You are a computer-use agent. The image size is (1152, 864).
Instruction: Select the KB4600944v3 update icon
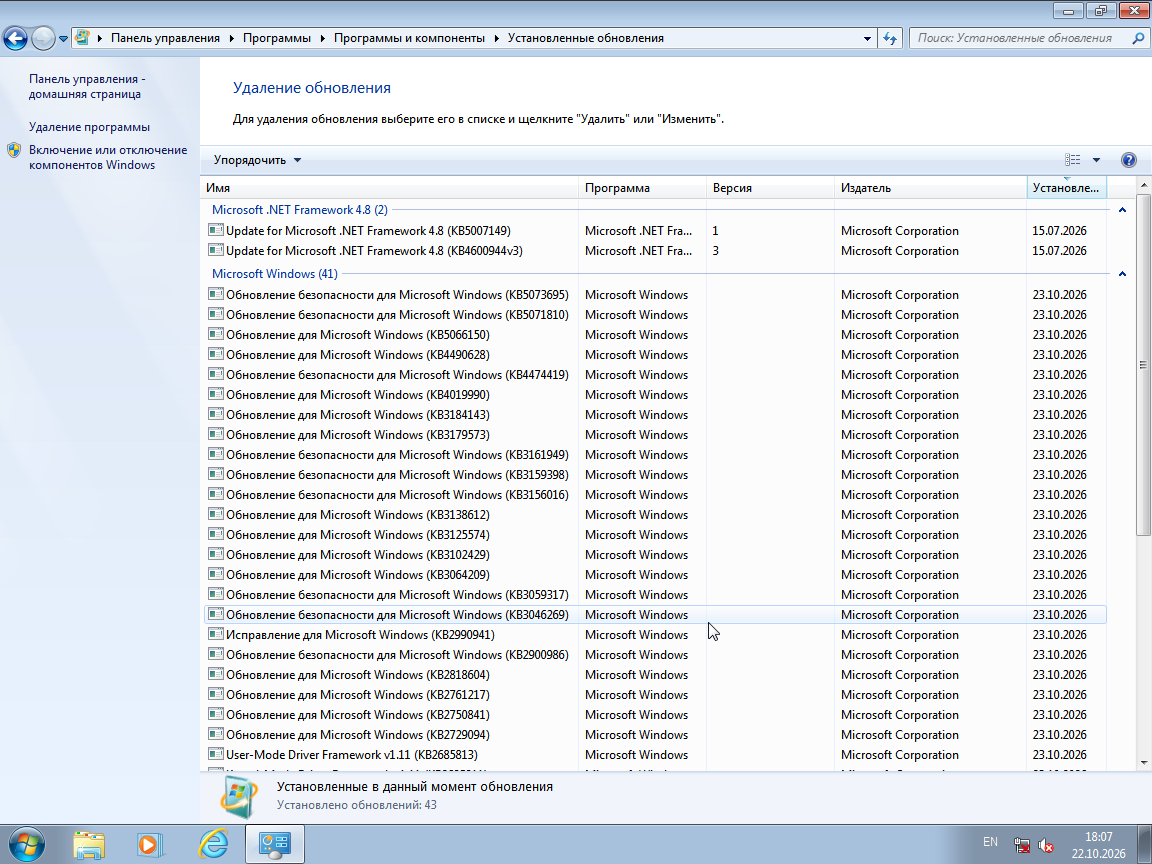click(215, 250)
